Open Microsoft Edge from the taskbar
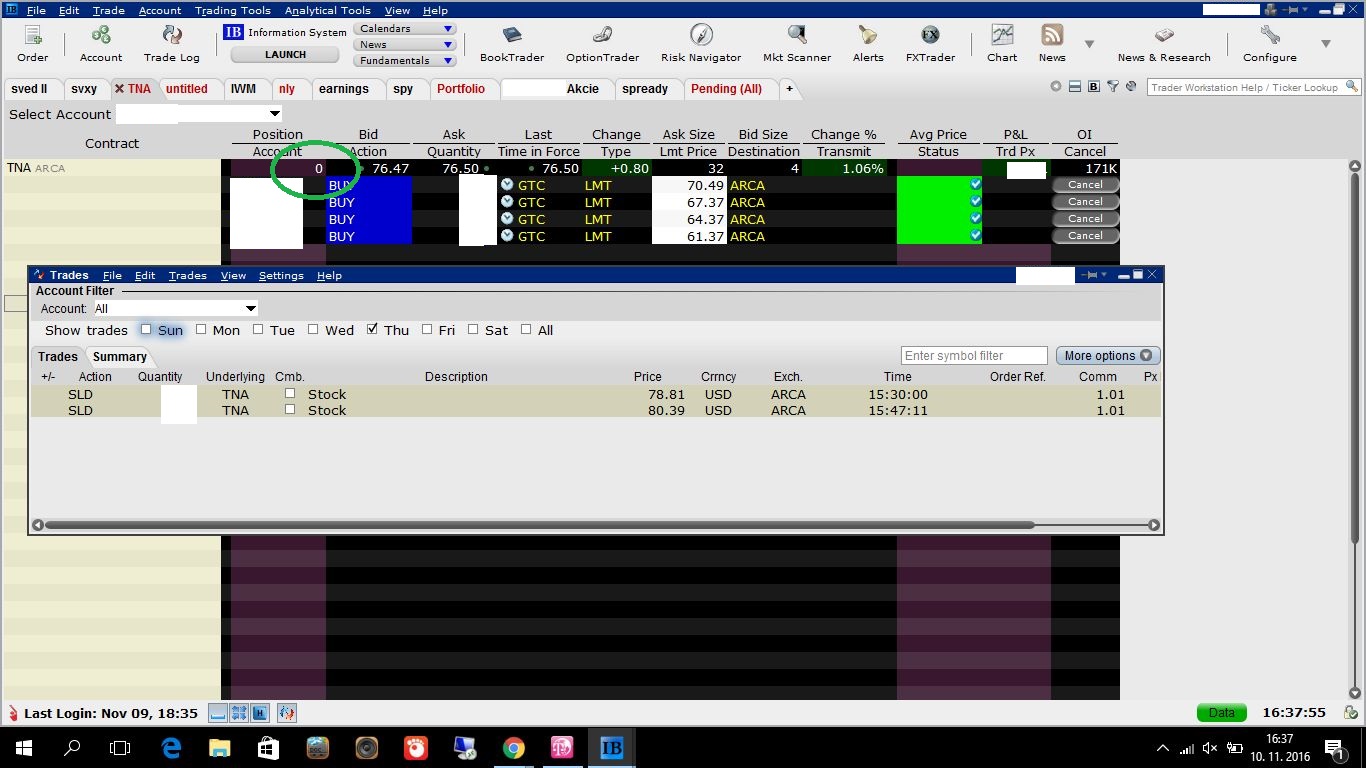The image size is (1366, 768). 171,748
